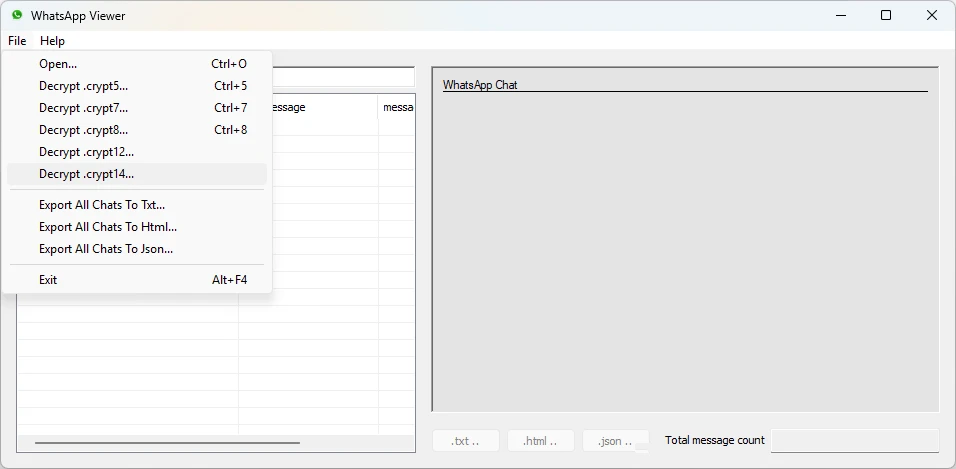
Task: Select Decrypt .crypt5... menu entry
Action: pos(137,86)
